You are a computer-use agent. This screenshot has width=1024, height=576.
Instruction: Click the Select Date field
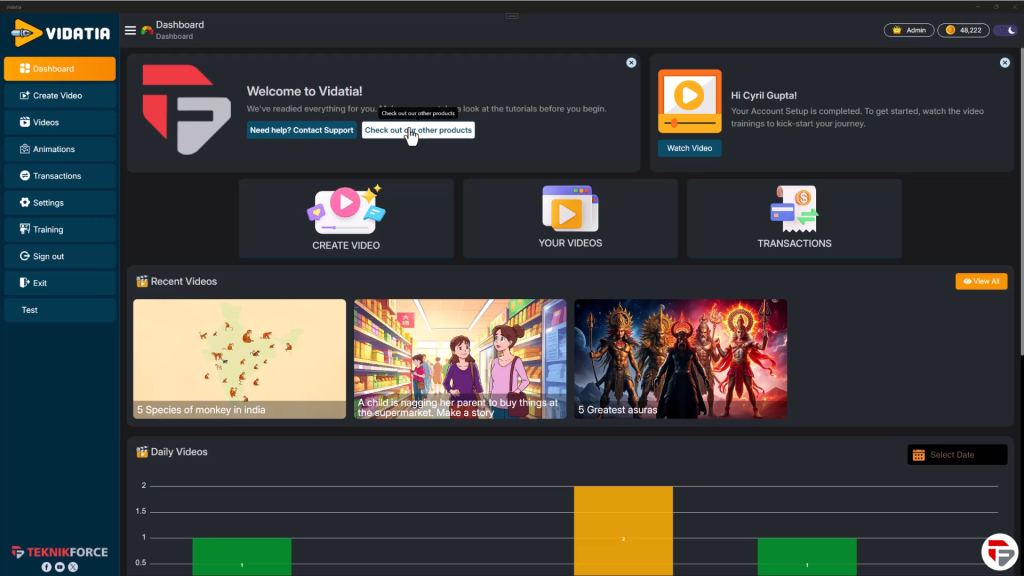tap(957, 455)
